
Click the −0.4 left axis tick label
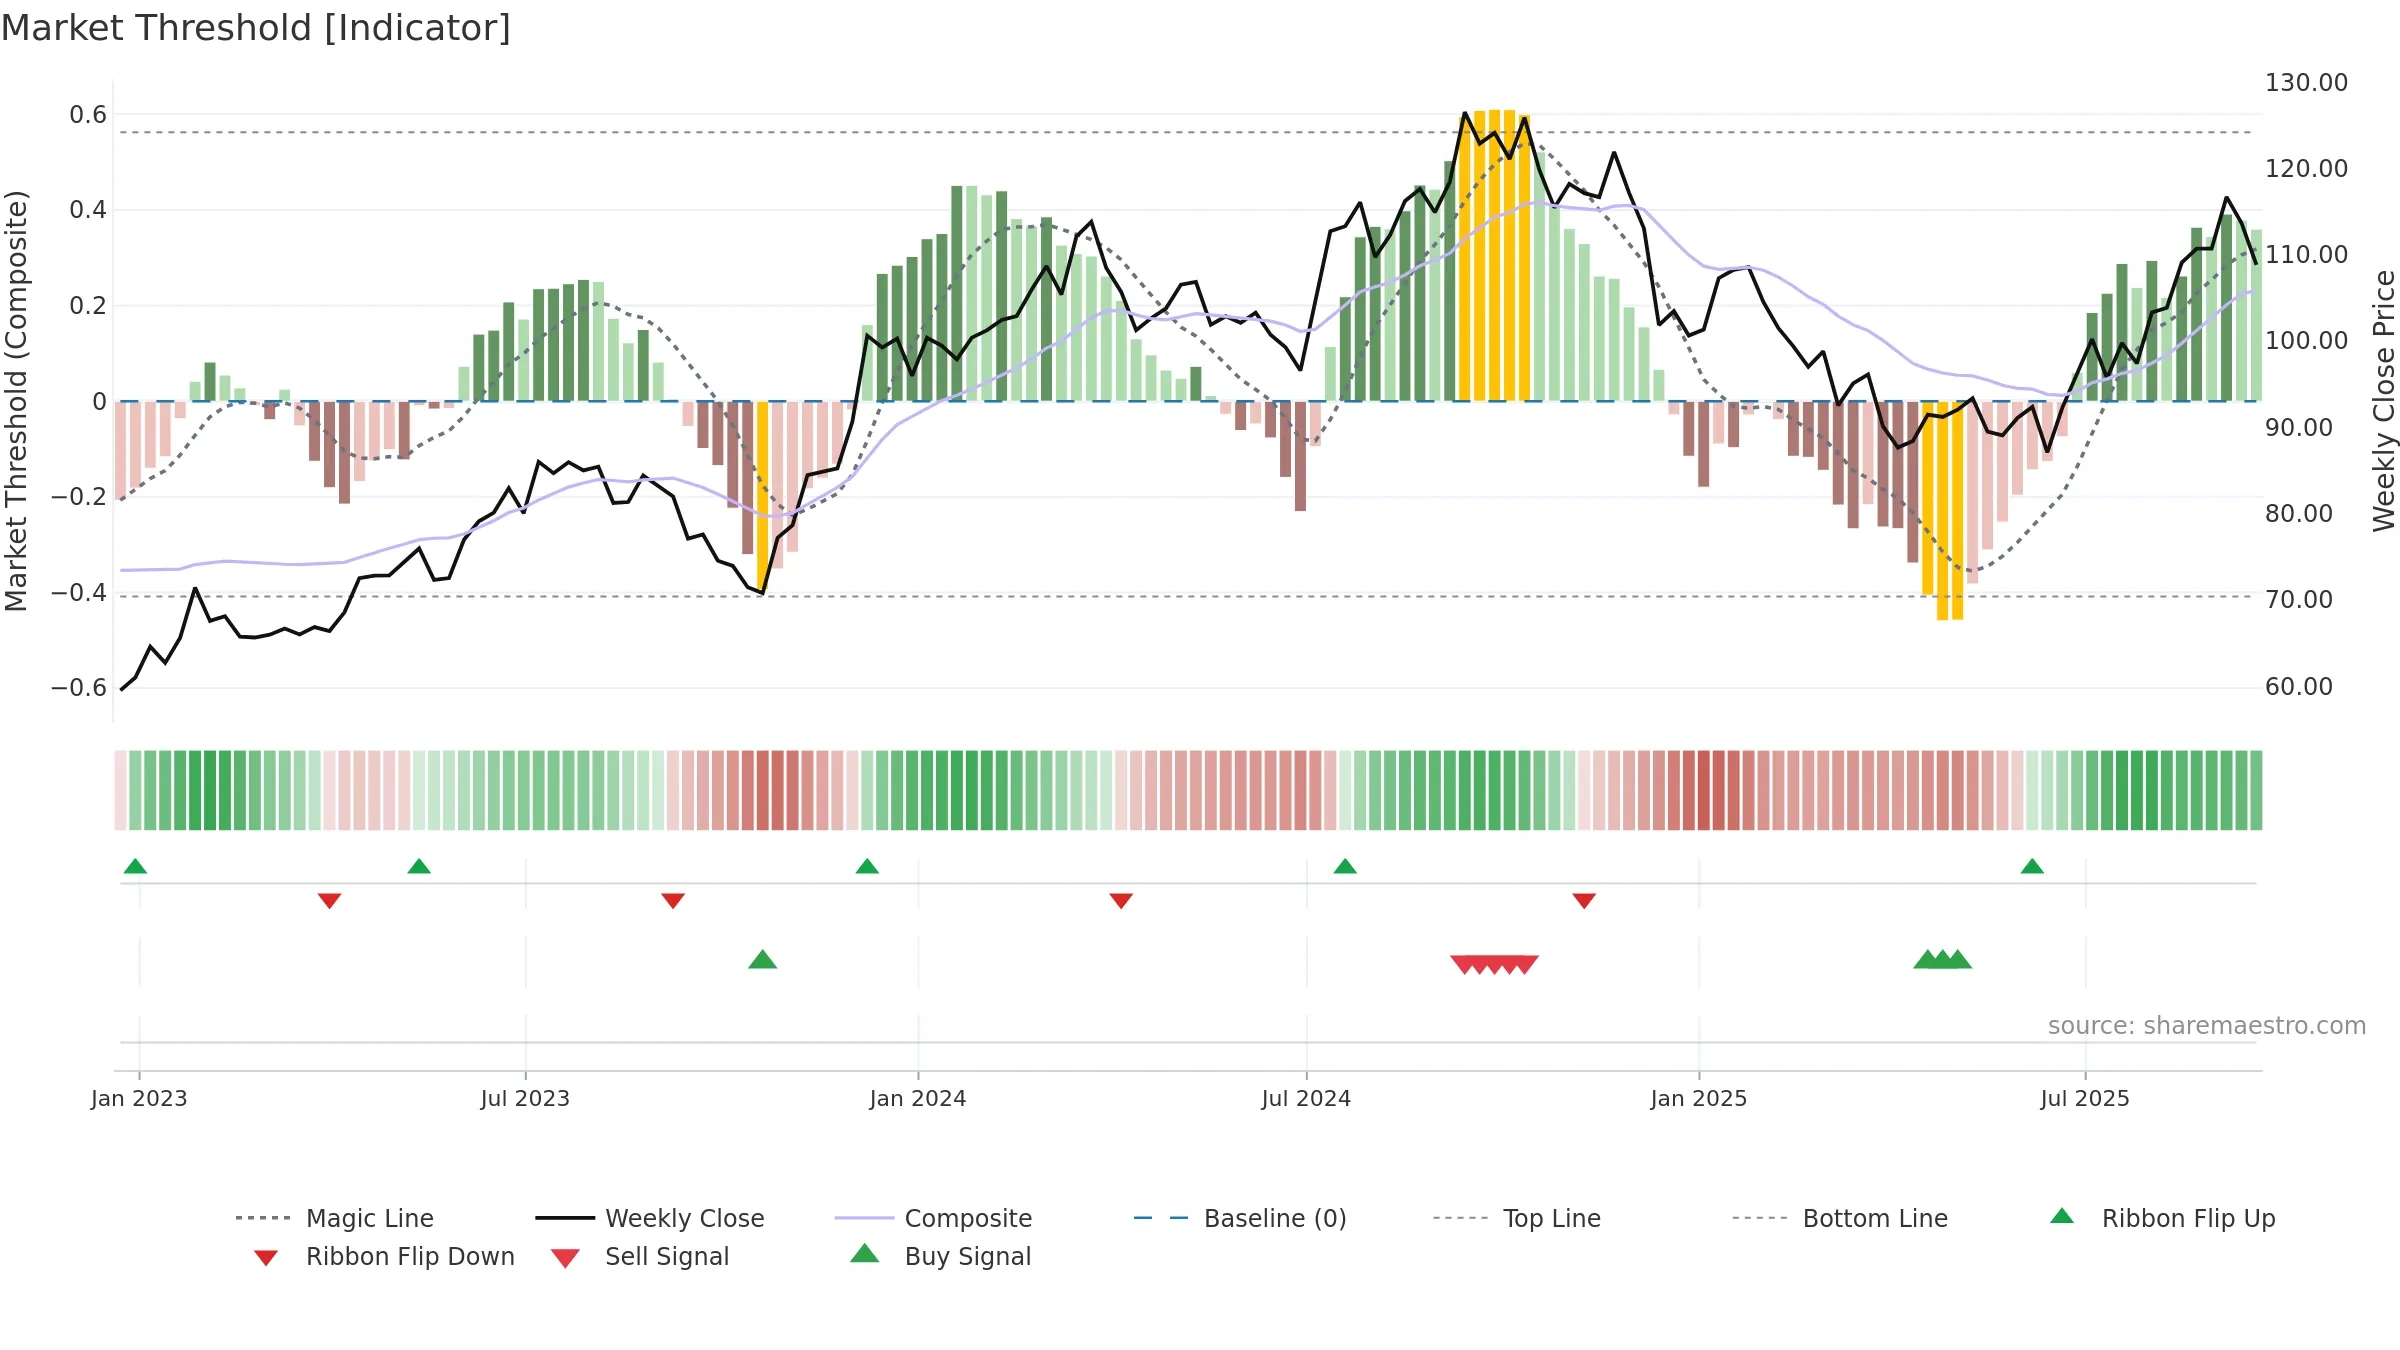pyautogui.click(x=79, y=593)
